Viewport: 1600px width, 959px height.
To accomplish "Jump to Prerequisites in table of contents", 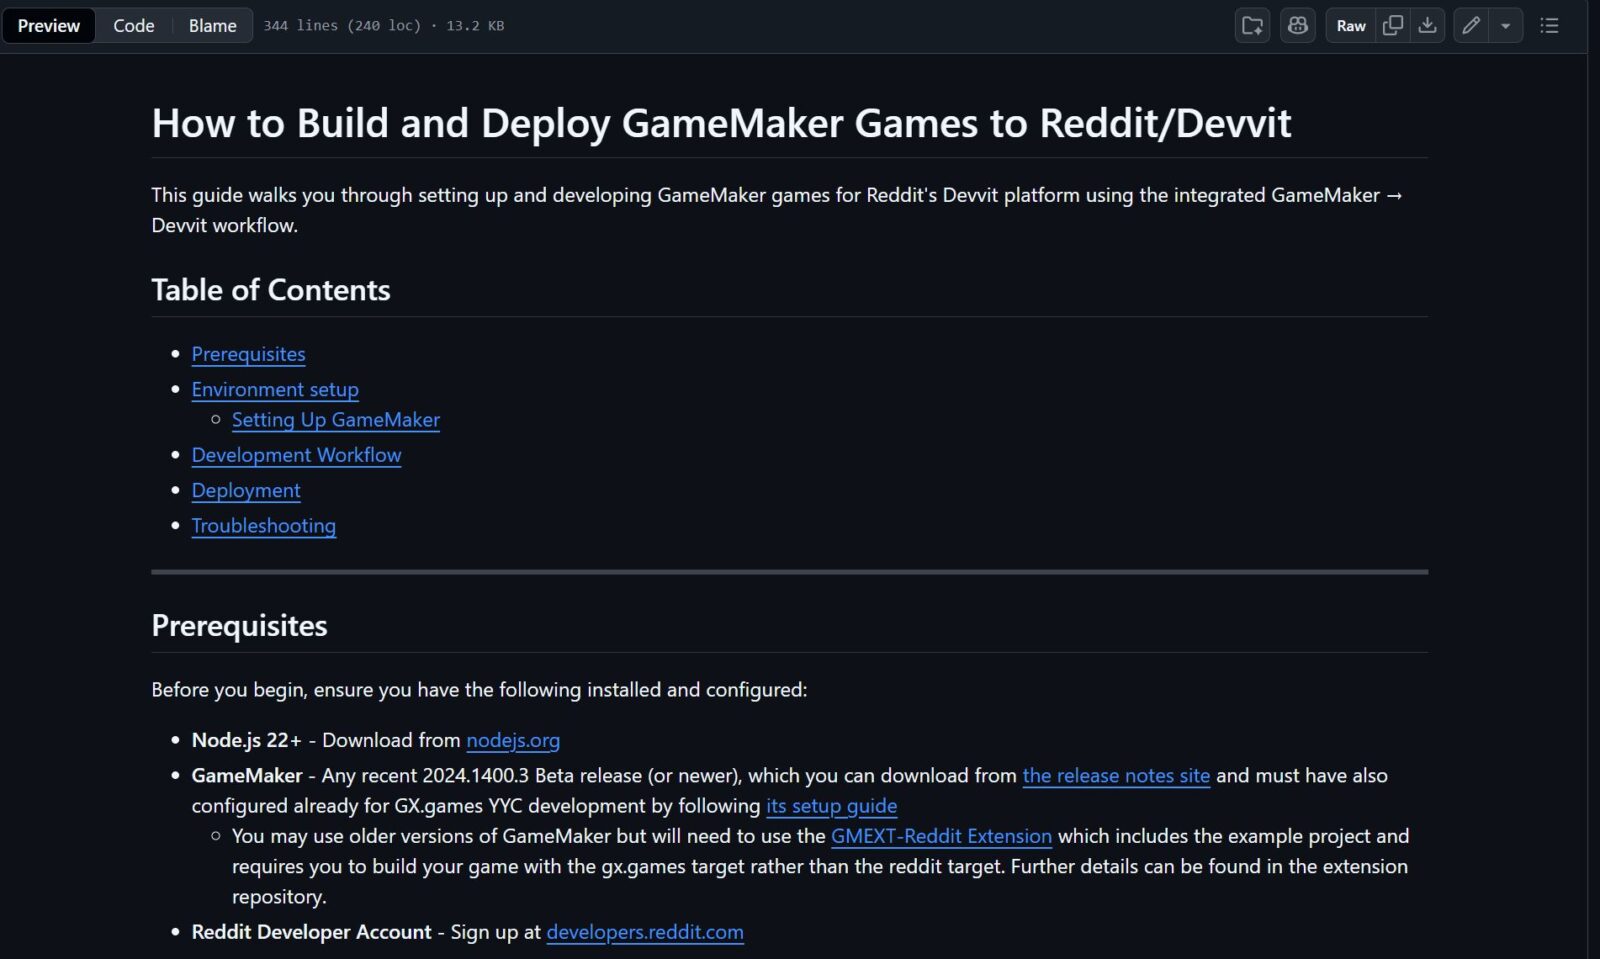I will tap(248, 354).
